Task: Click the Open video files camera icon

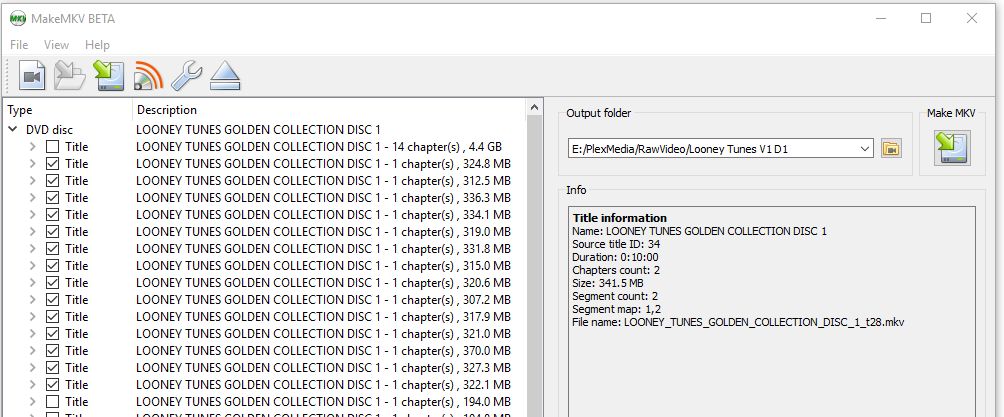Action: point(32,75)
